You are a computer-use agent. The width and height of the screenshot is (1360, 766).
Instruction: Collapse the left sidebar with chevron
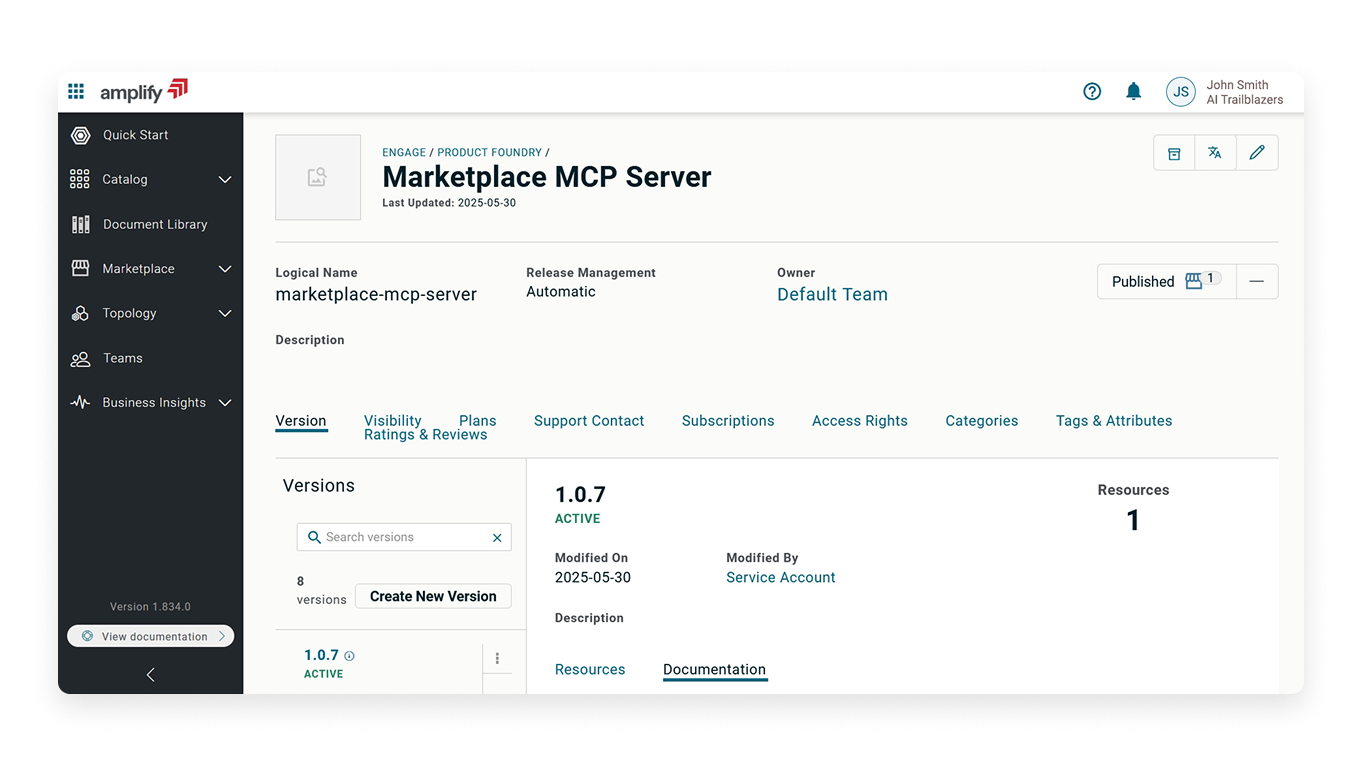click(151, 675)
